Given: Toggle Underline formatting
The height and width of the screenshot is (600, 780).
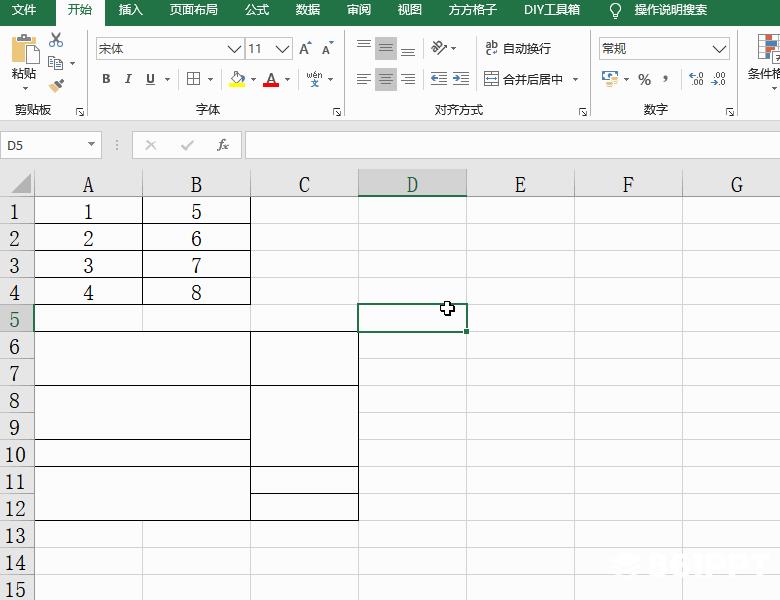Looking at the screenshot, I should point(150,79).
